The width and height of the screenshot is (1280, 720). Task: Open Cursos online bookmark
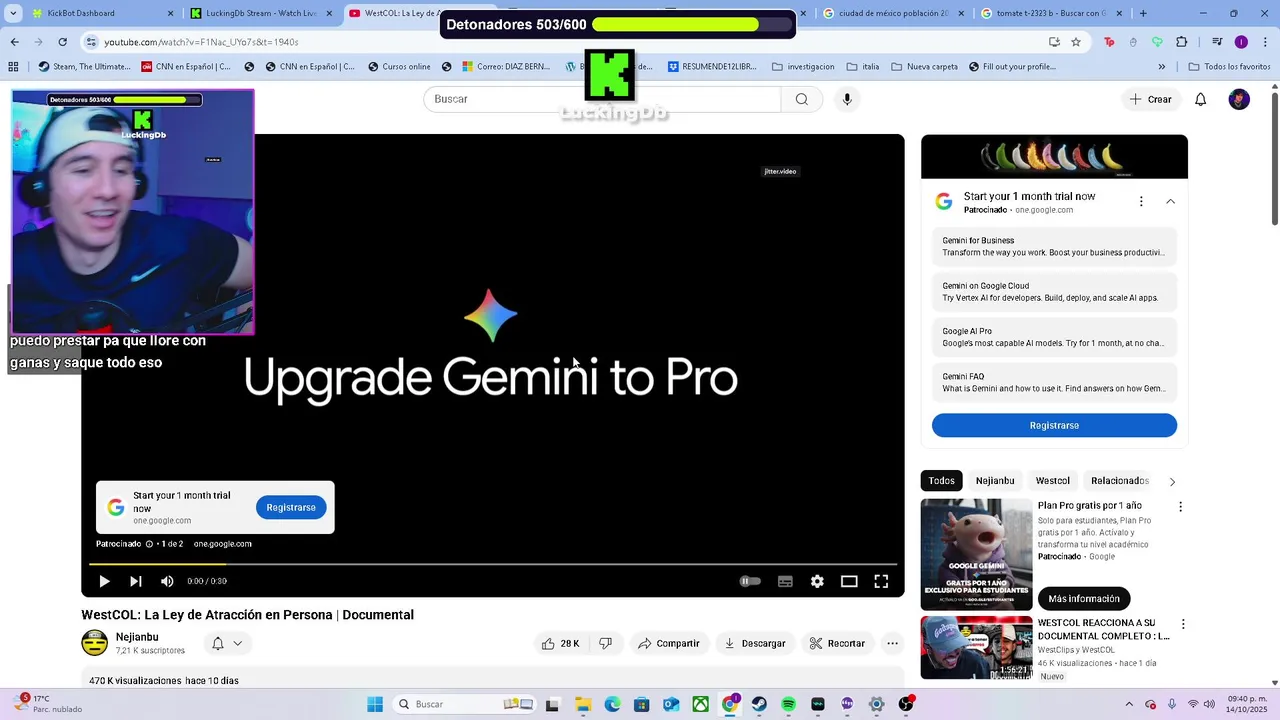pos(399,67)
